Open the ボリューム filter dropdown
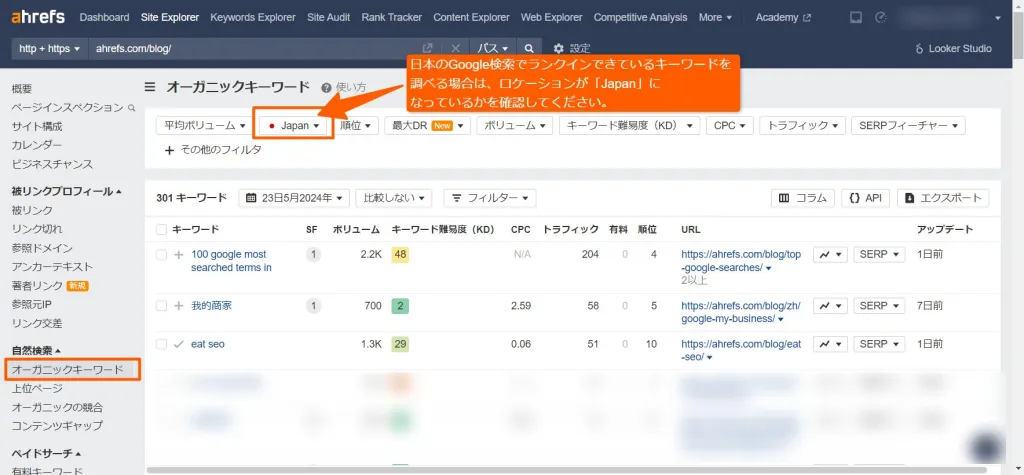Screen dimensions: 1024x475 coord(515,125)
